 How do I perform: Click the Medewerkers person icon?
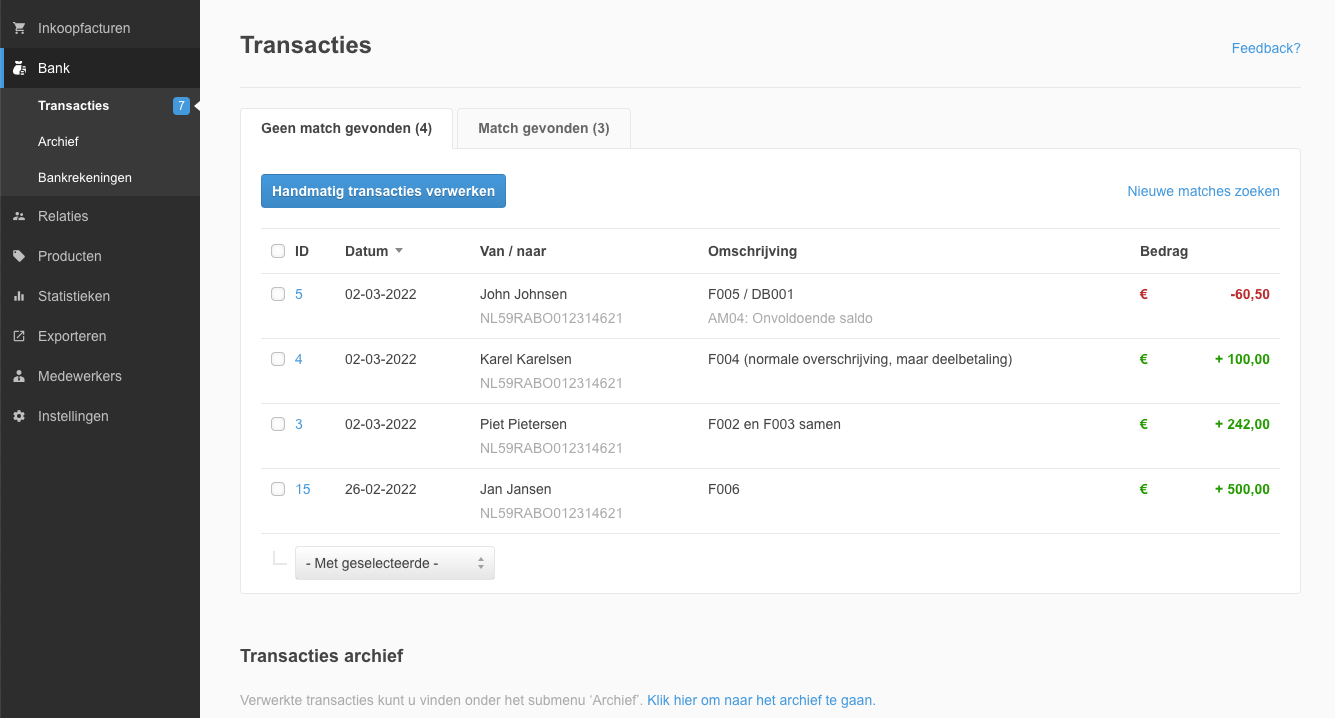[19, 376]
